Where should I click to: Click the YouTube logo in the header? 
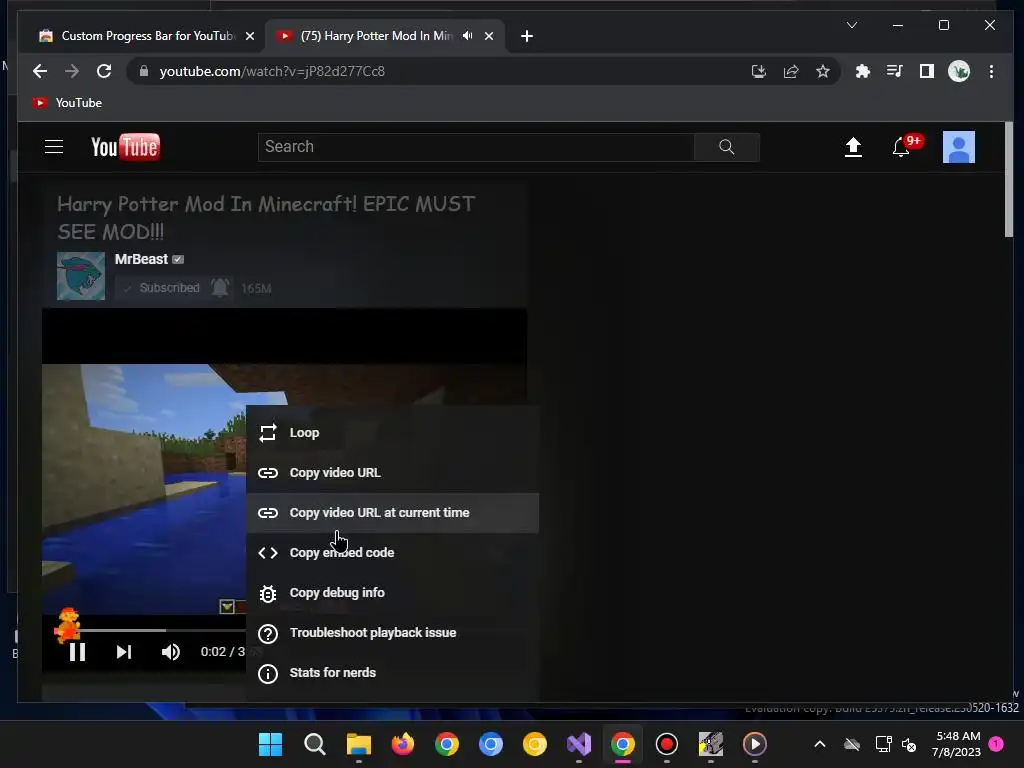click(125, 147)
